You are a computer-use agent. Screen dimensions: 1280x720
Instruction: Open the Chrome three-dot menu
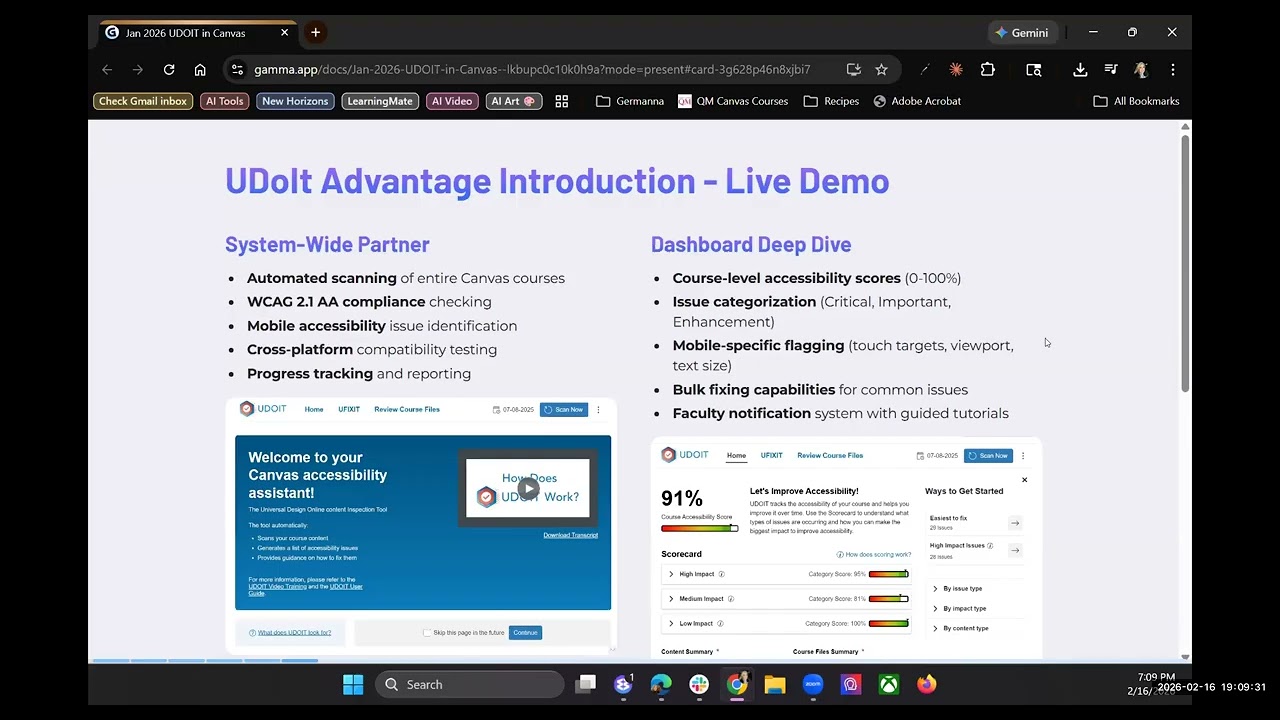(1172, 70)
